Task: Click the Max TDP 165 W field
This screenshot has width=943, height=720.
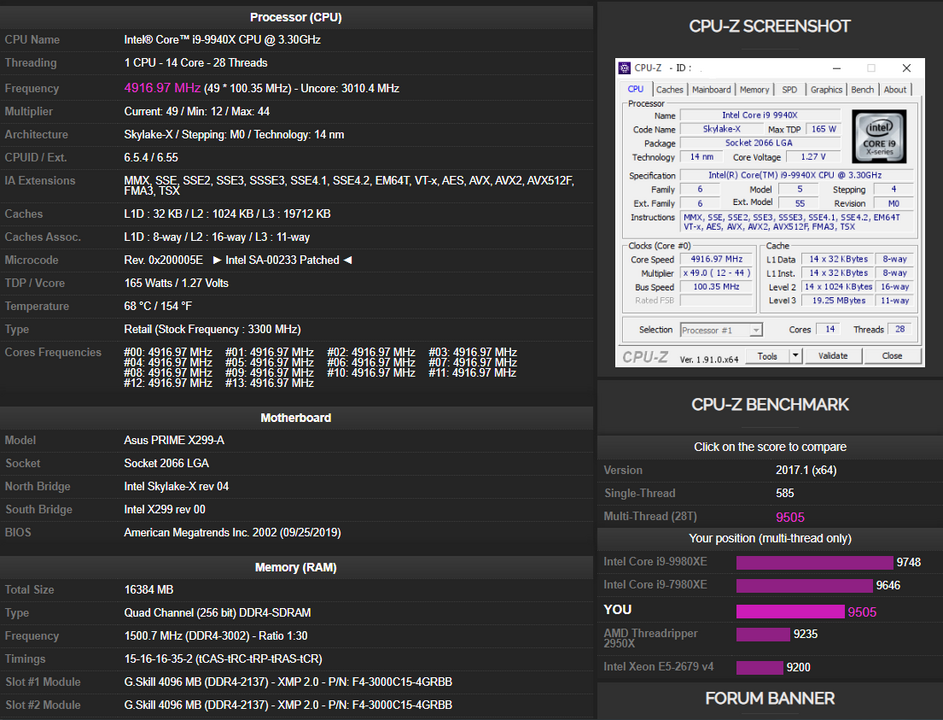Action: (823, 129)
